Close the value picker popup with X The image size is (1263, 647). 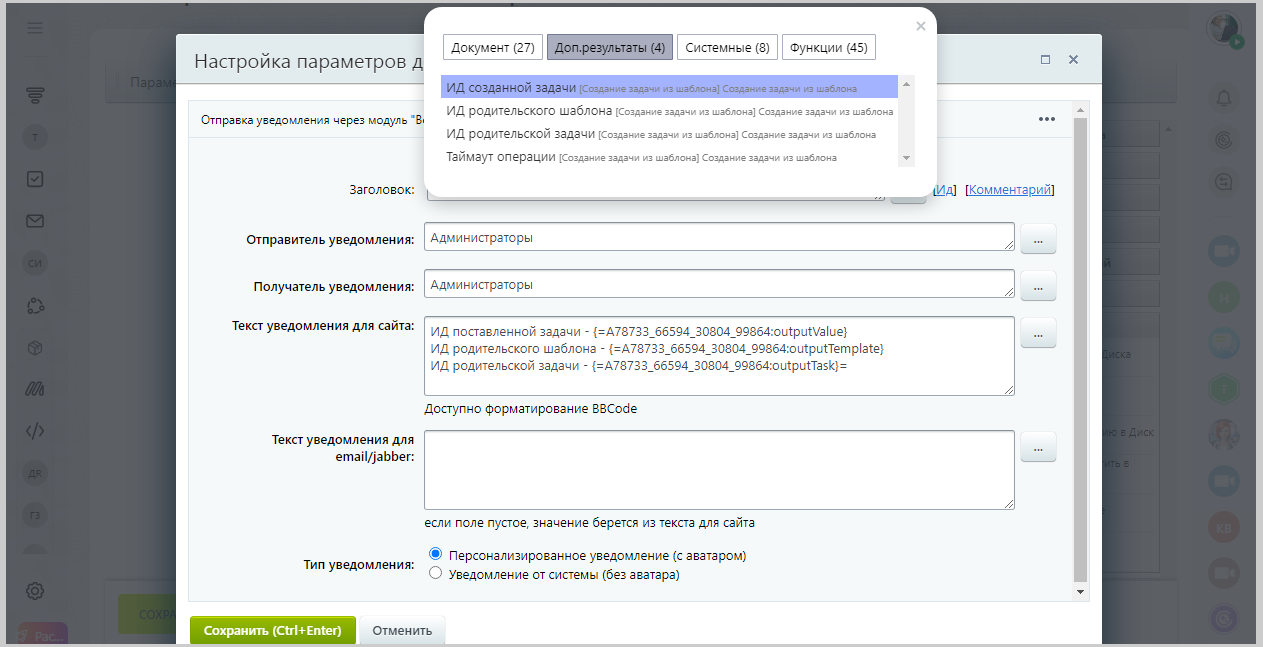920,26
